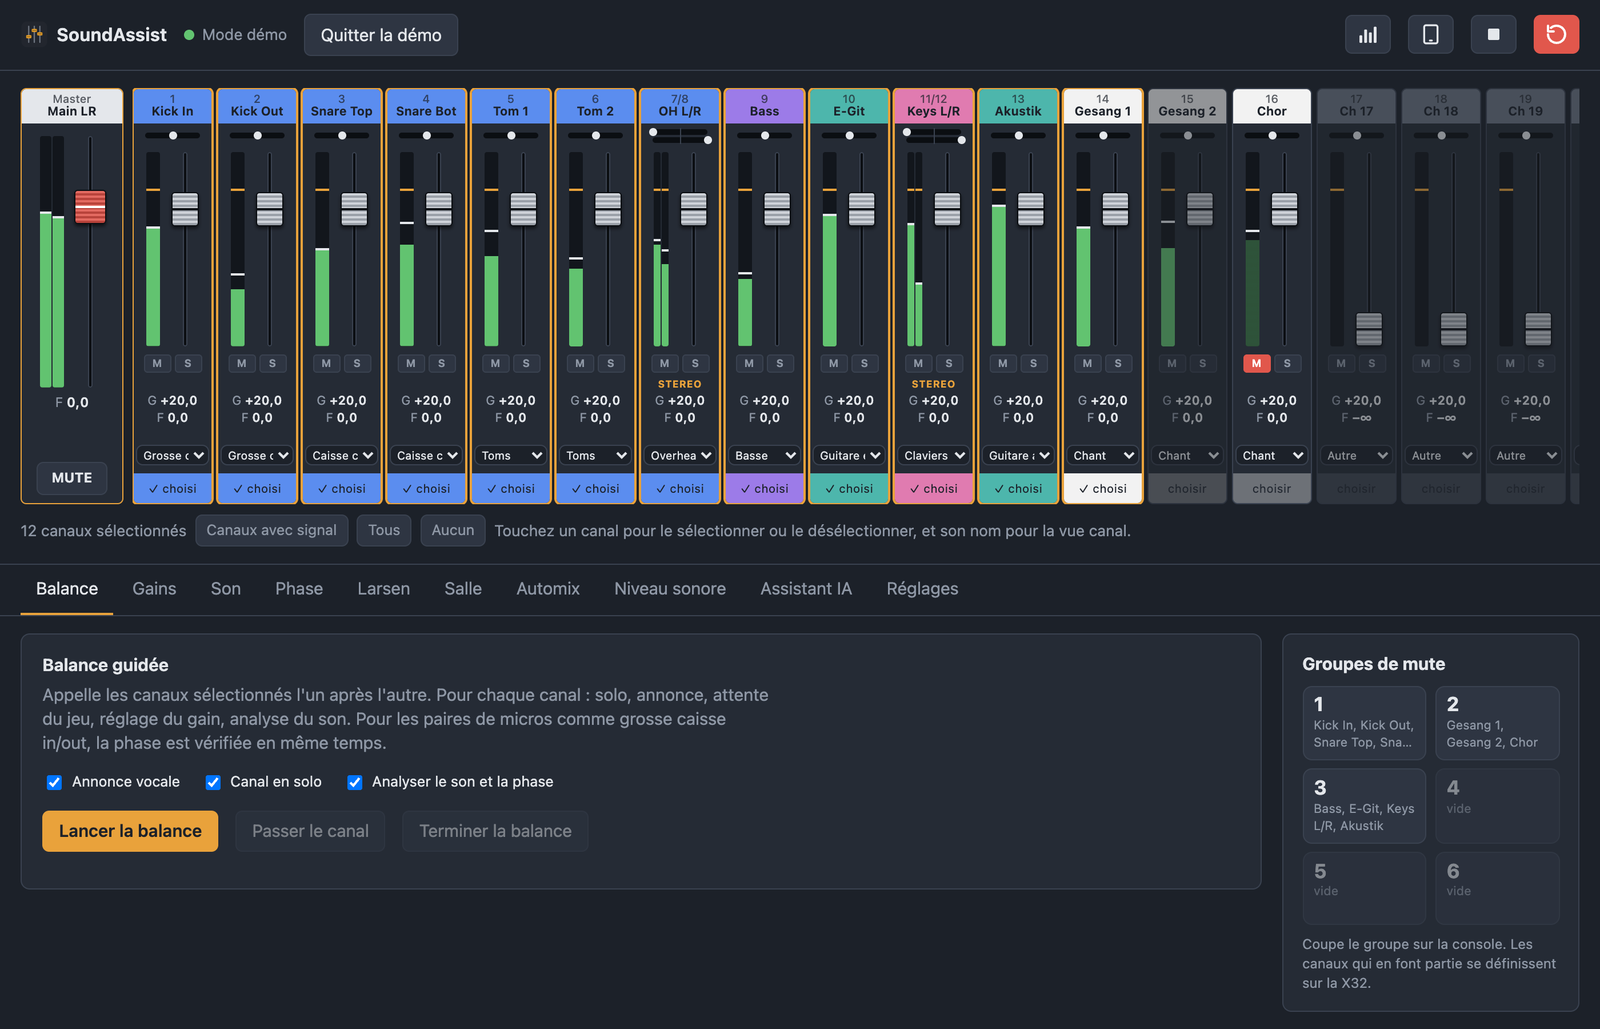Toggle the Annonce vocale checkbox

click(x=54, y=782)
